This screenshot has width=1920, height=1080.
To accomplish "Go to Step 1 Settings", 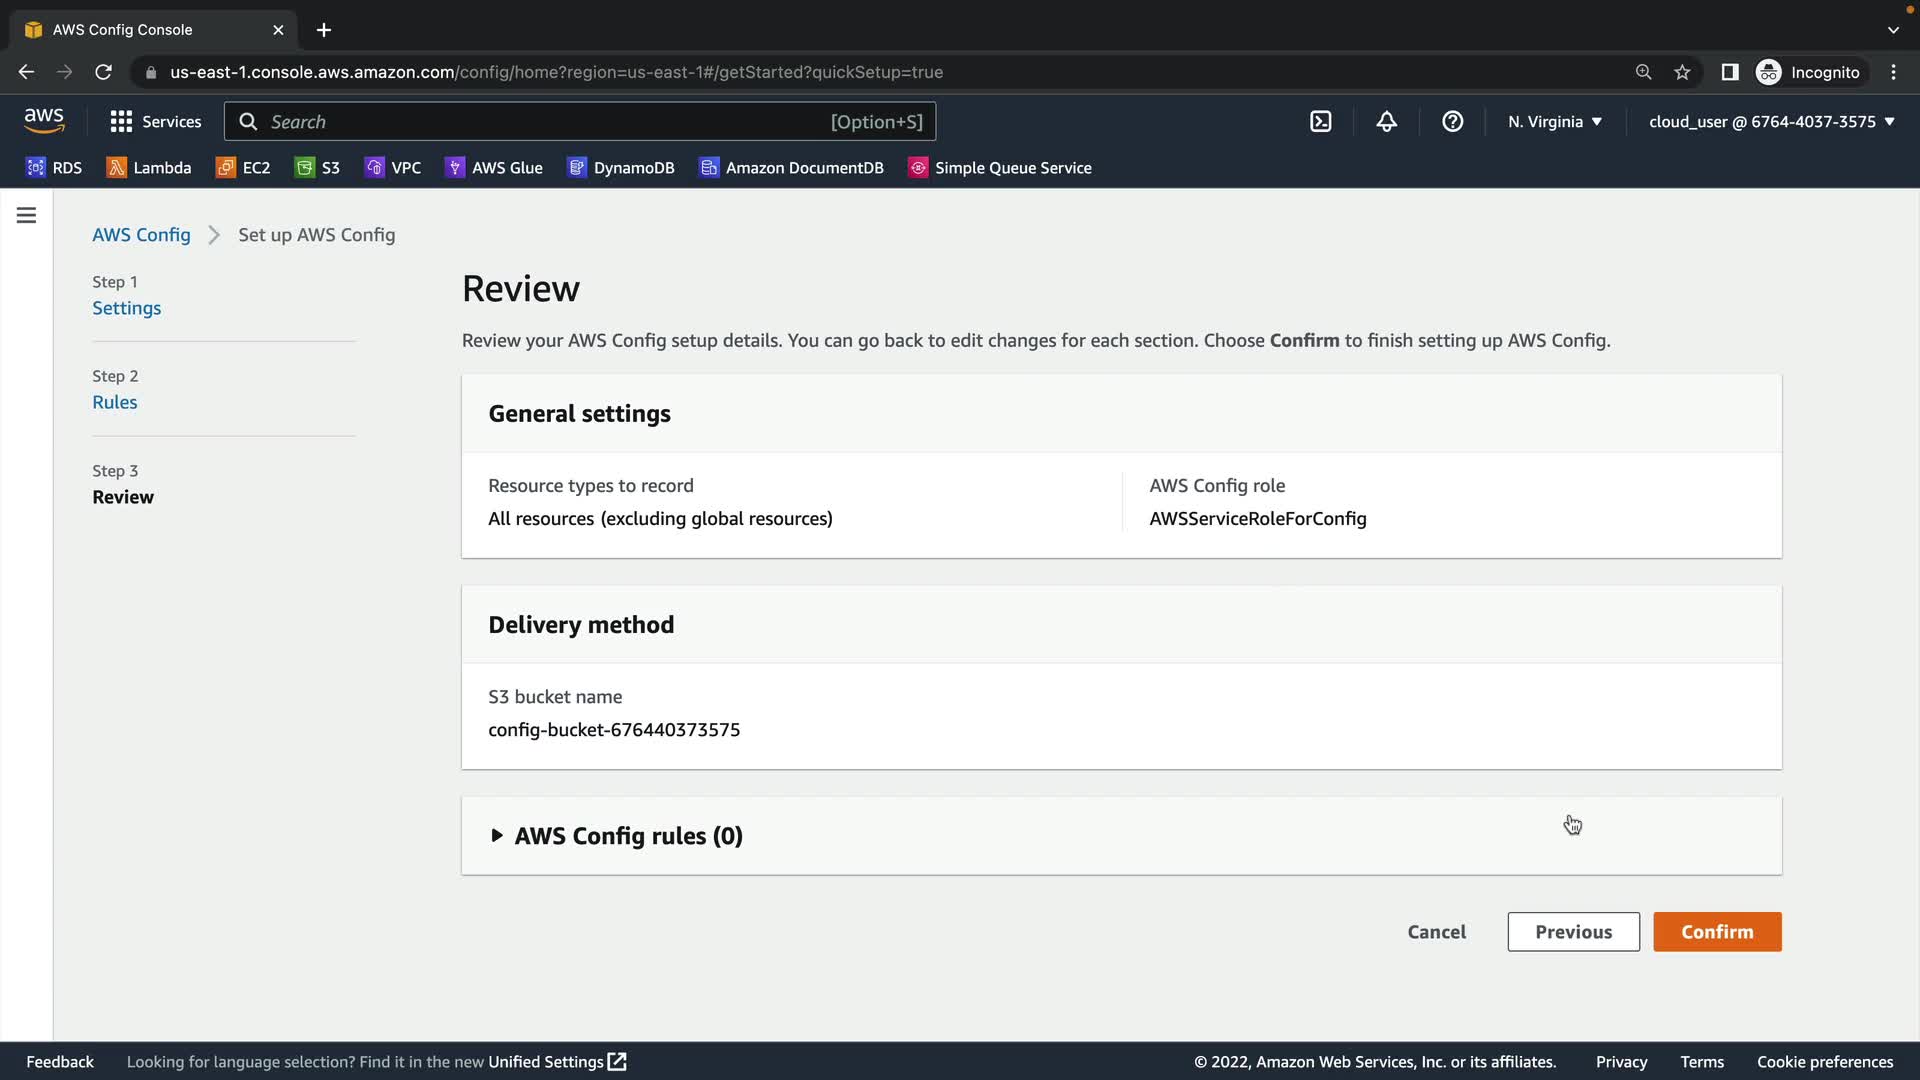I will point(126,308).
